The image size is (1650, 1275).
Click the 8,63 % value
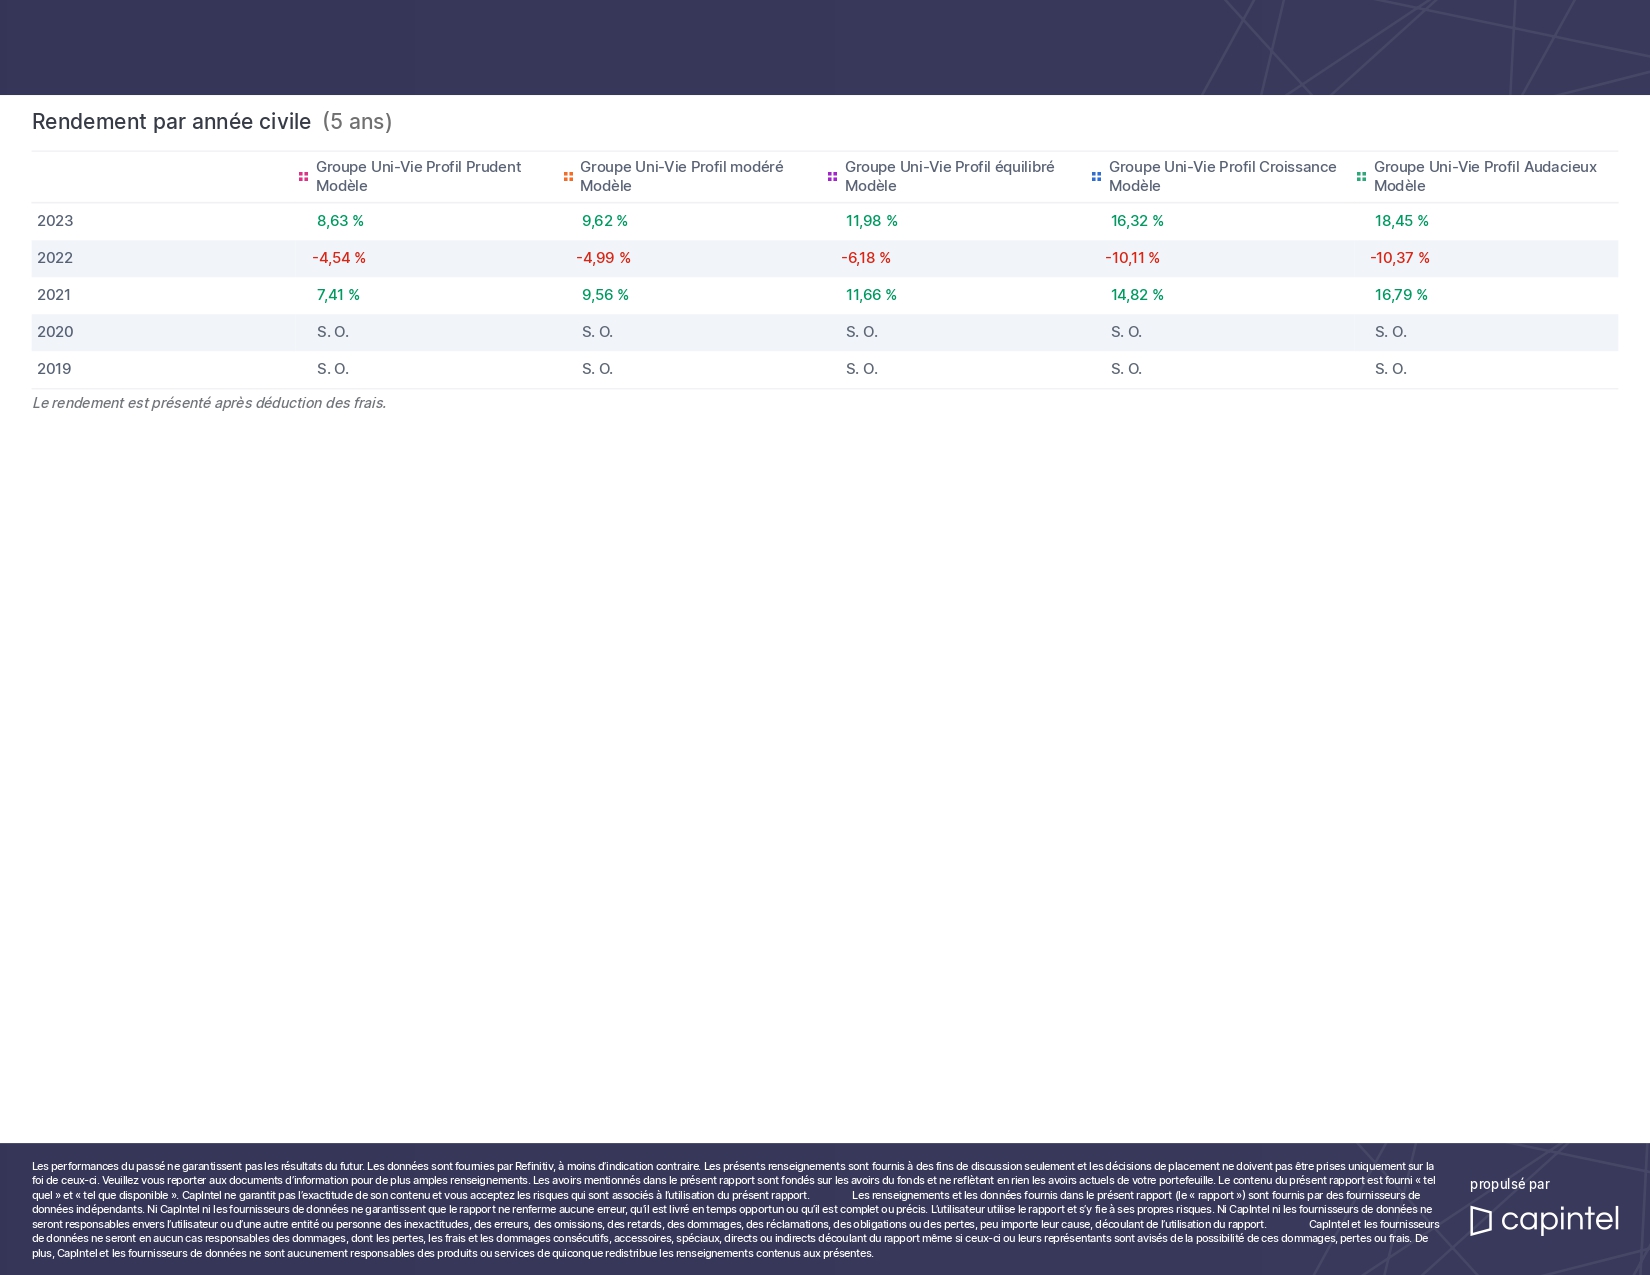tap(340, 221)
